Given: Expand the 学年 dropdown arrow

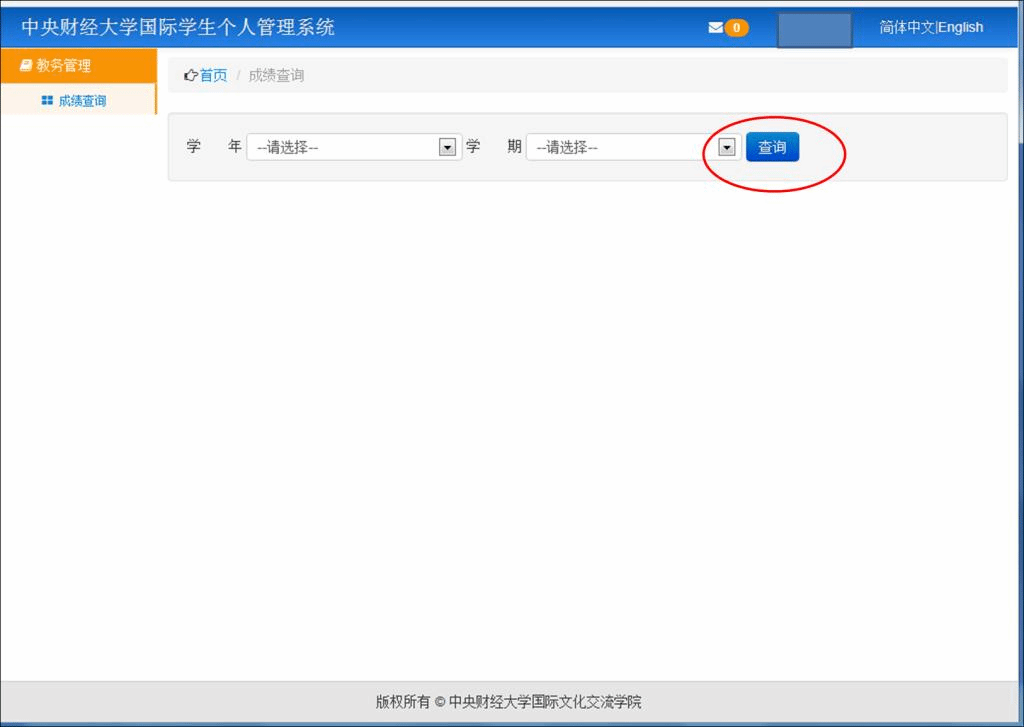Looking at the screenshot, I should (447, 148).
